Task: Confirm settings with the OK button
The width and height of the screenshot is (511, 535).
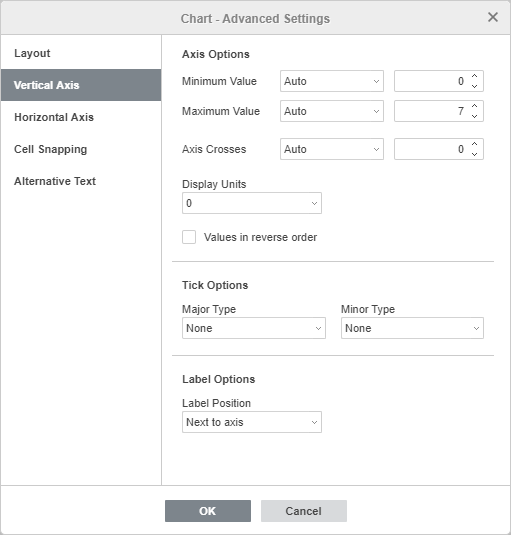Action: click(x=208, y=511)
